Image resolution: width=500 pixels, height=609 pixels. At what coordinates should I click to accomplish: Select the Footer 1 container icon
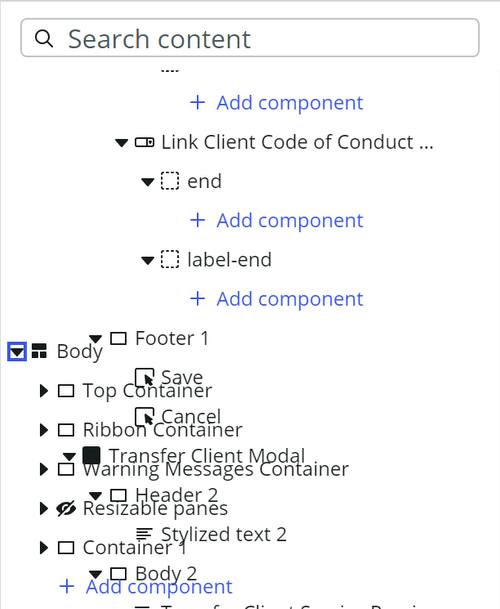click(x=118, y=338)
